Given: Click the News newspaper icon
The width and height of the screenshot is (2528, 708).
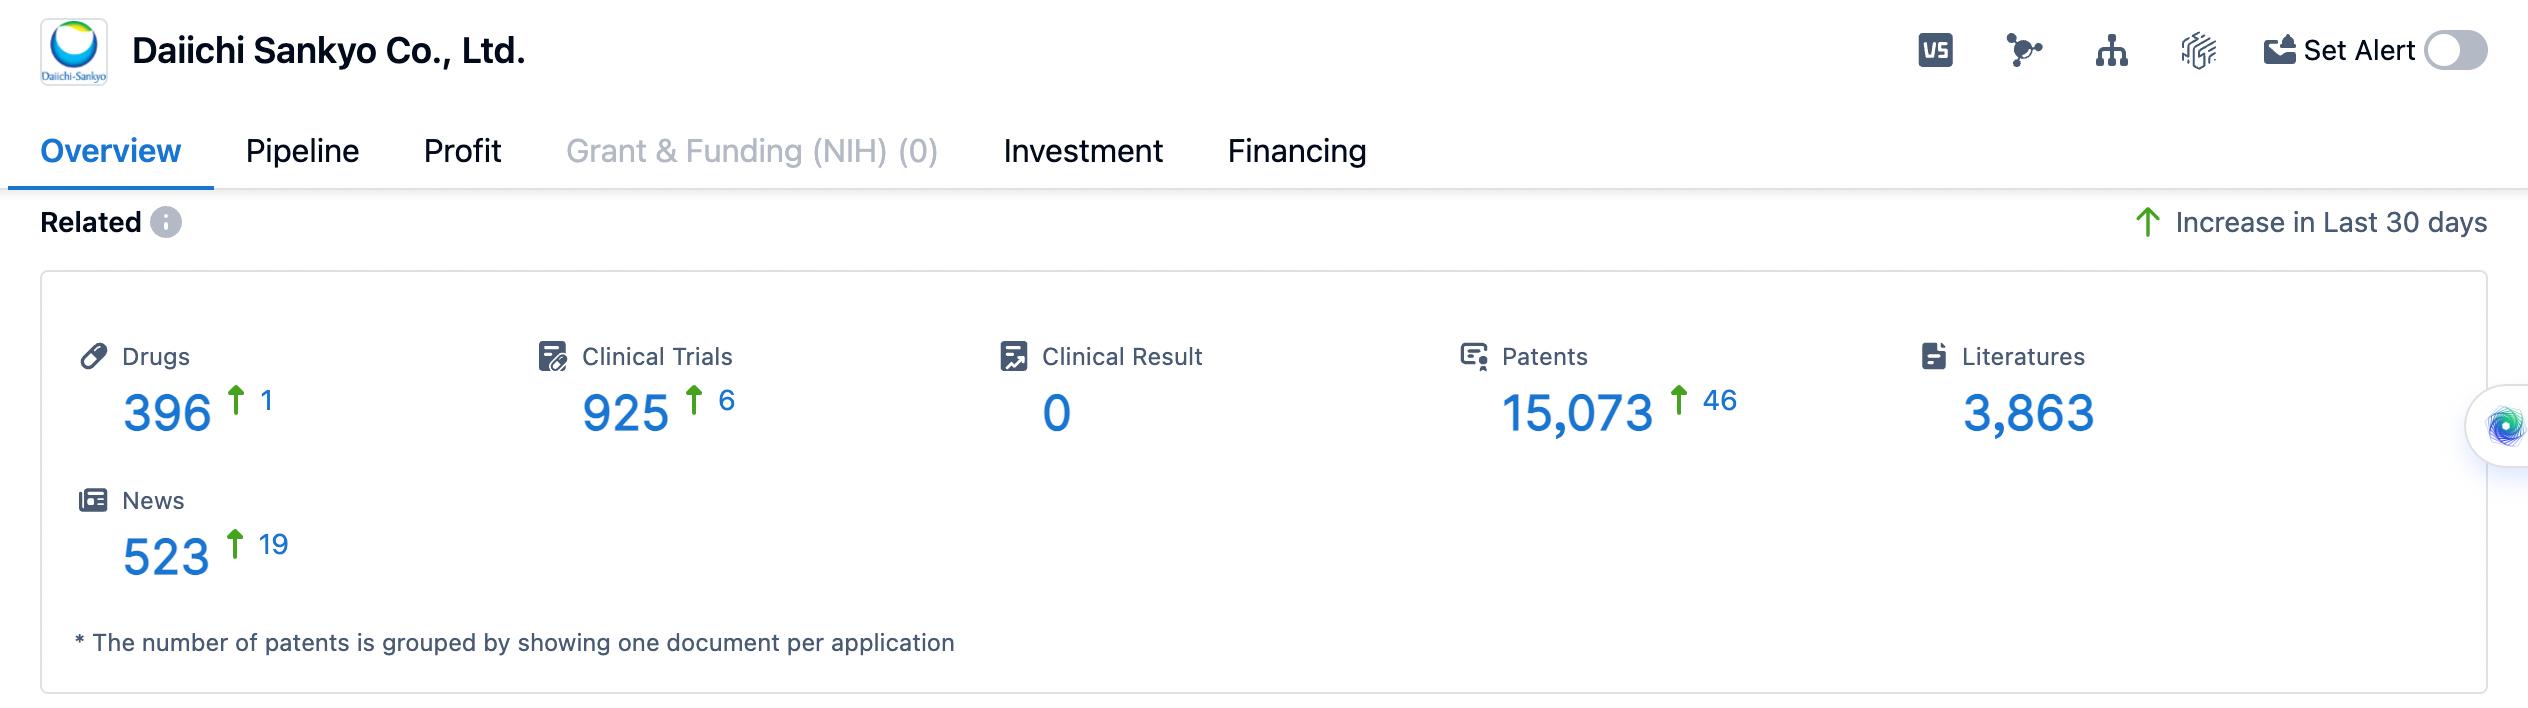Looking at the screenshot, I should tap(93, 500).
